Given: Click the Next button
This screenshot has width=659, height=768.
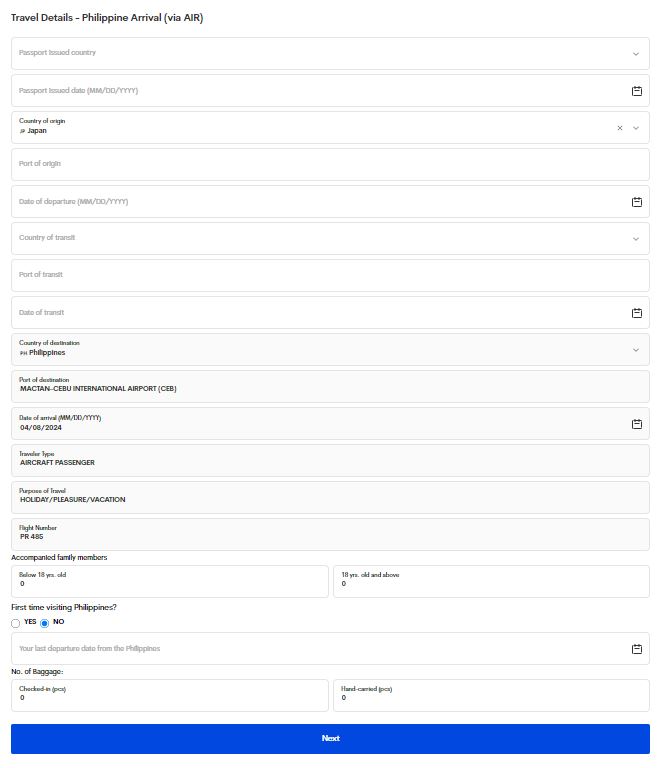Looking at the screenshot, I should (330, 738).
